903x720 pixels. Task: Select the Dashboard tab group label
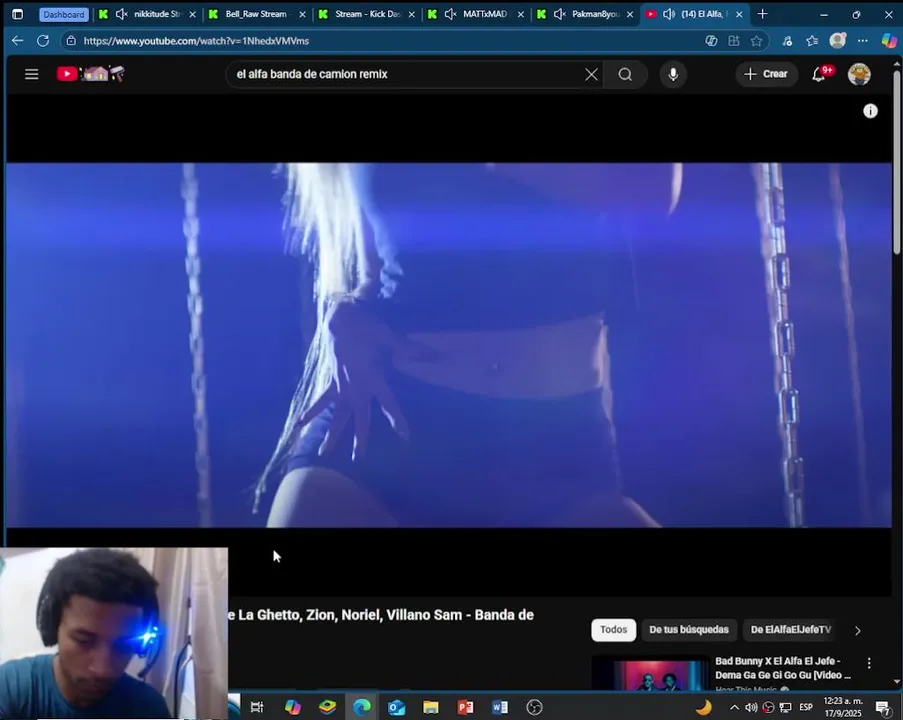coord(63,14)
